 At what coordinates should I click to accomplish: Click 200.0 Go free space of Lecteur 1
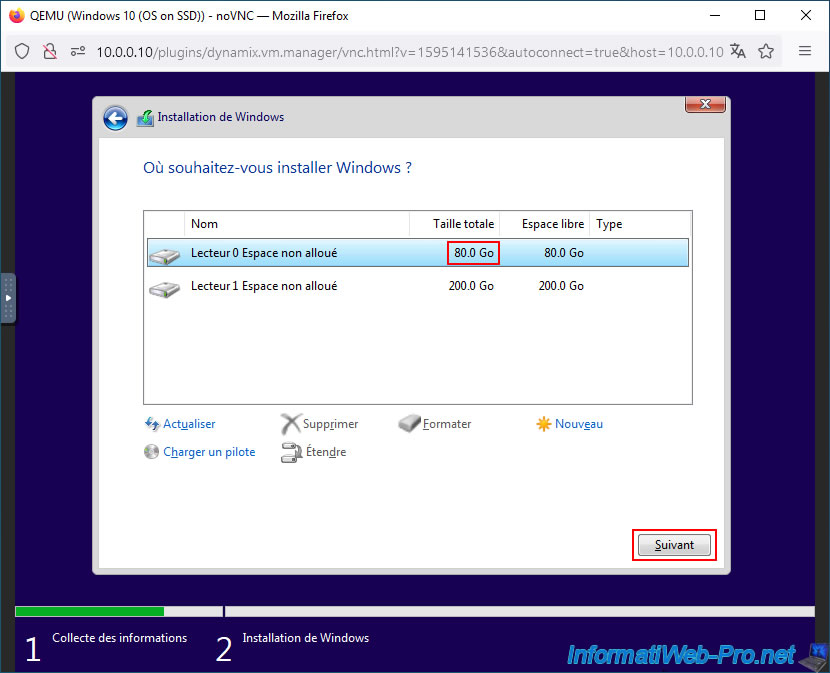(561, 286)
